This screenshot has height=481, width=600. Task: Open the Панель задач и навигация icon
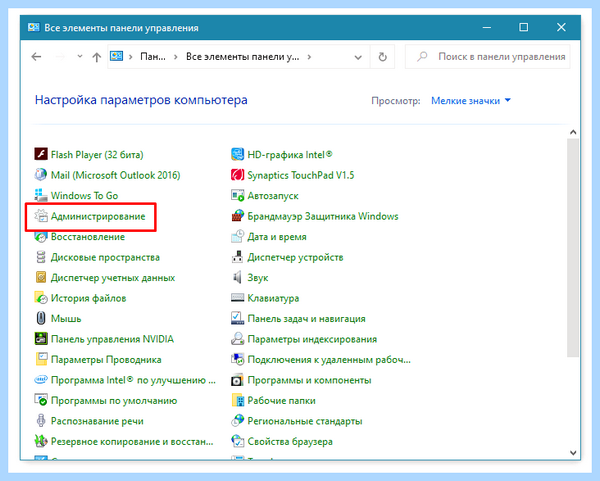[238, 318]
